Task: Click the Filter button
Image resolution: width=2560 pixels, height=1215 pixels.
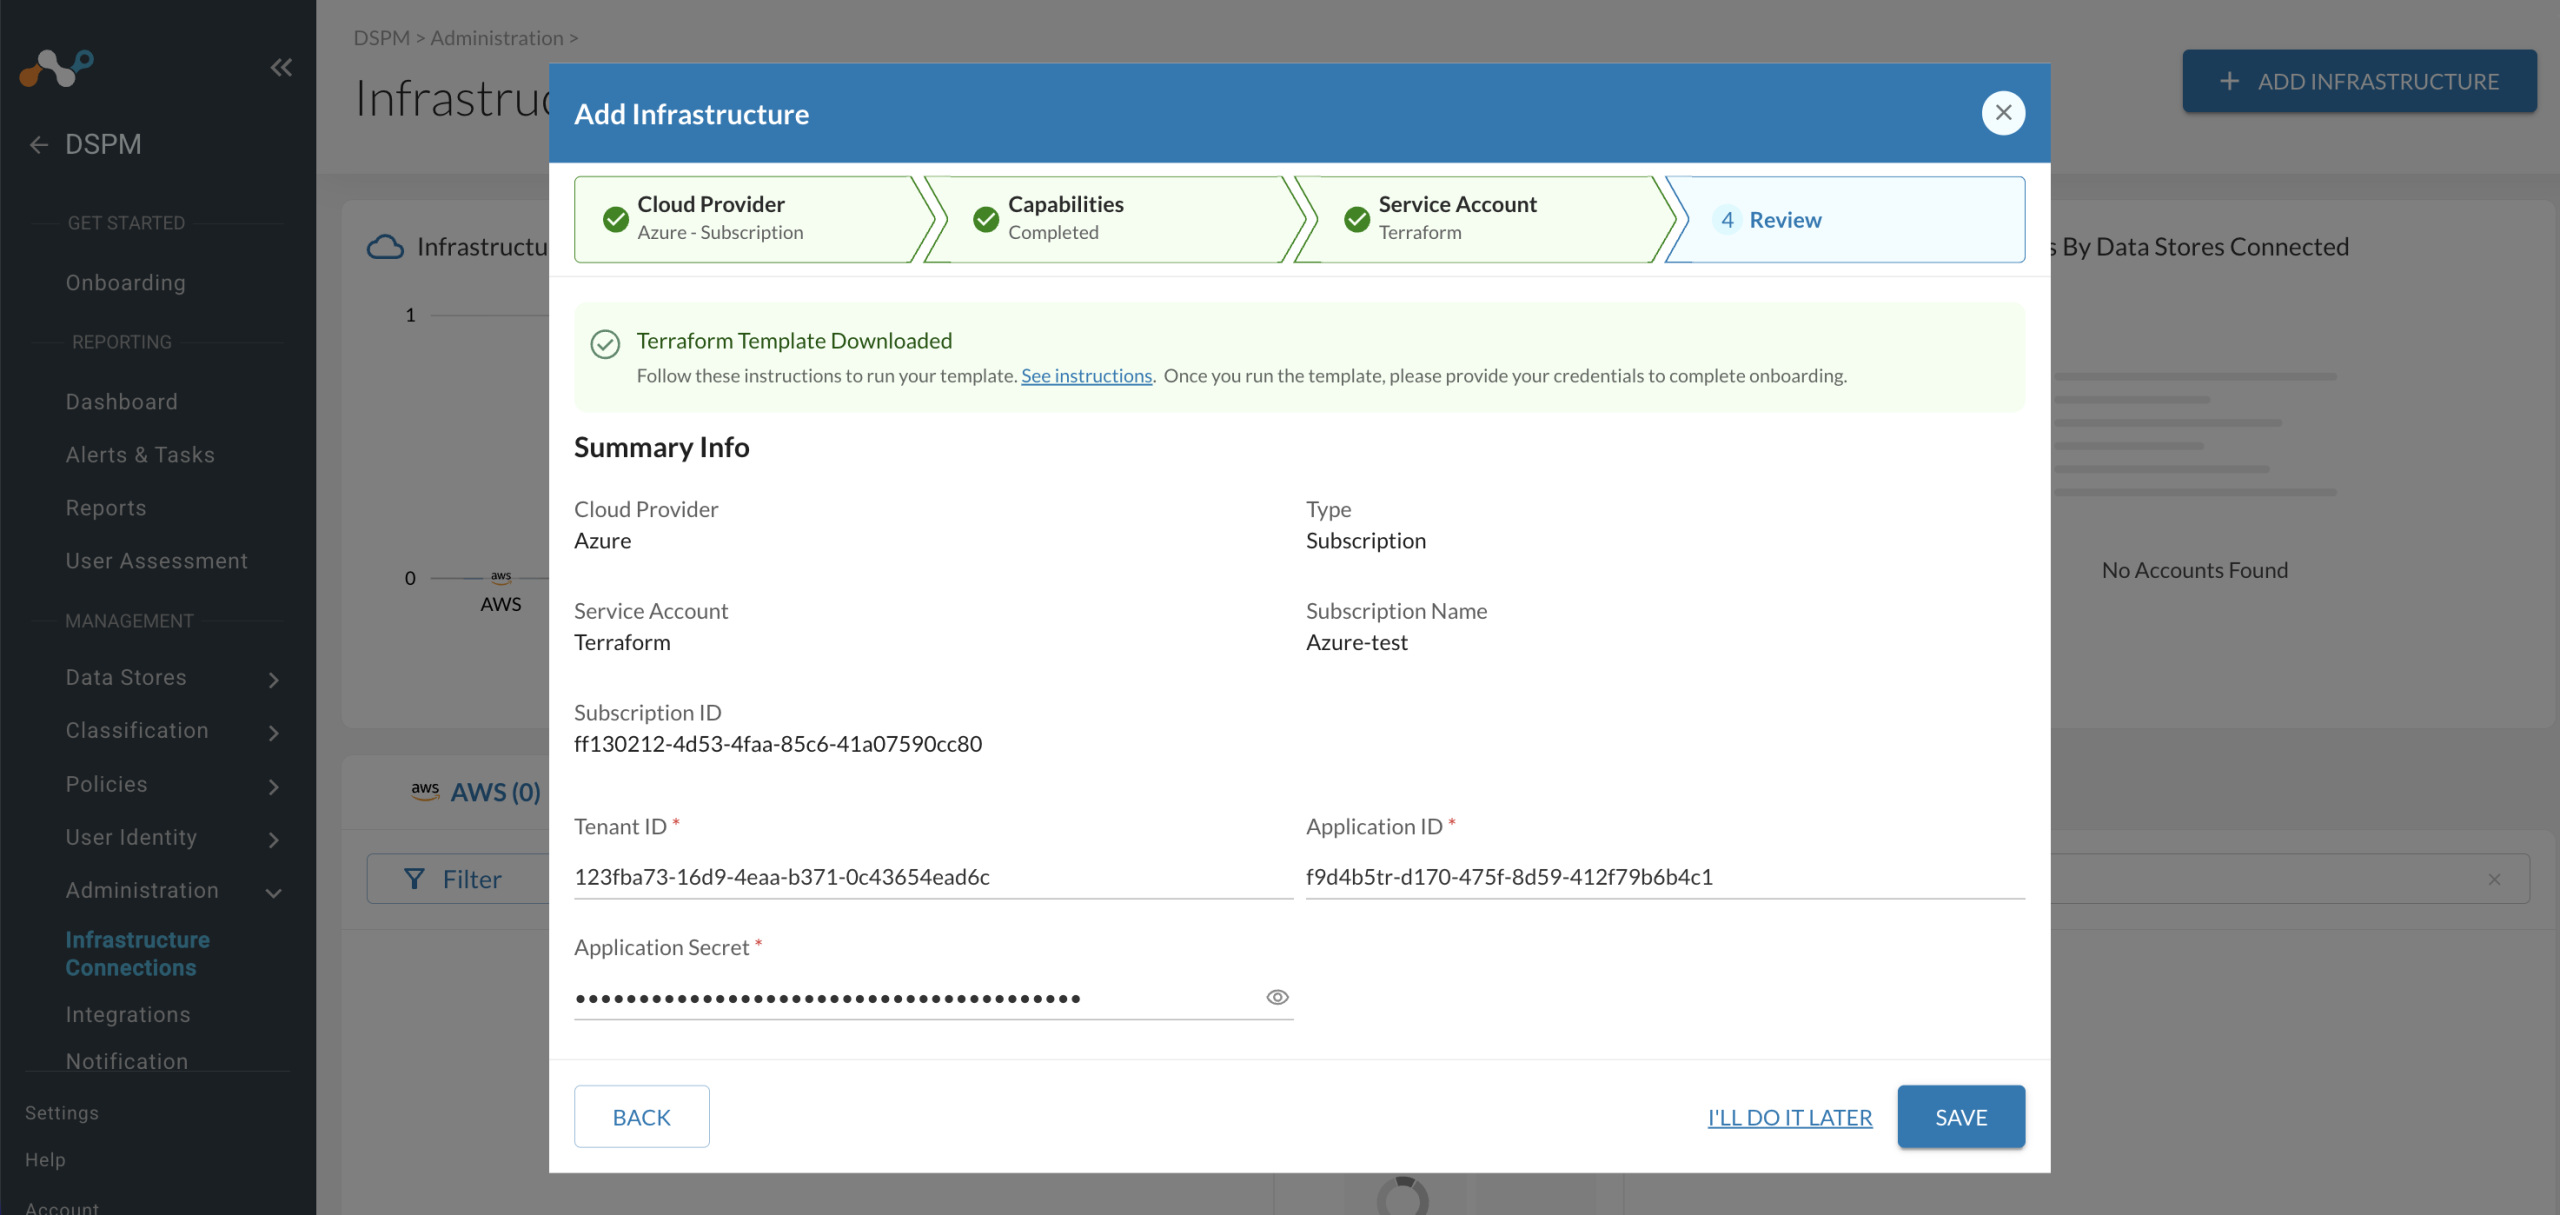Action: click(x=458, y=879)
